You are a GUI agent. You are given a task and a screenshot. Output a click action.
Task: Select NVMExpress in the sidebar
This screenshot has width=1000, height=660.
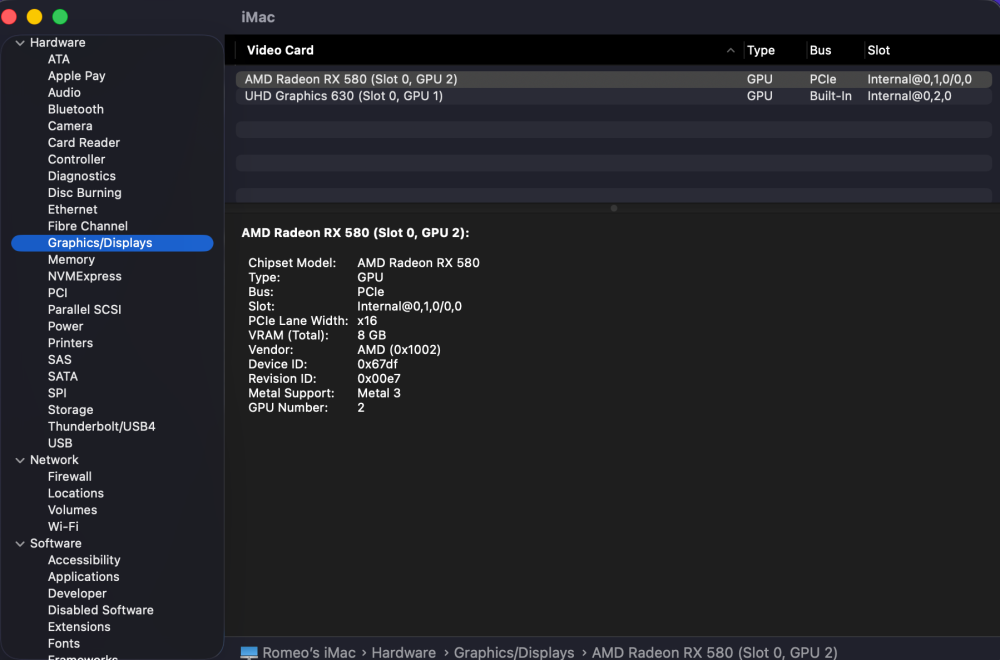[x=85, y=276]
